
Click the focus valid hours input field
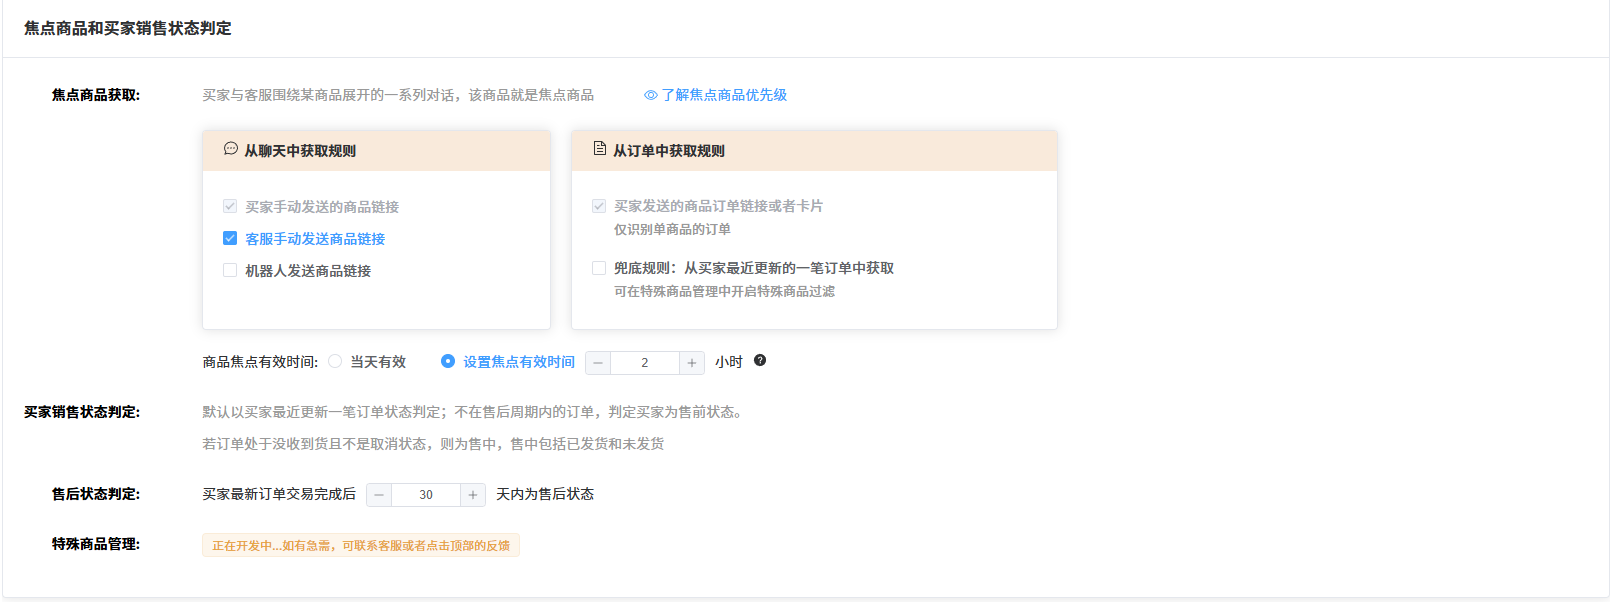[x=645, y=363]
